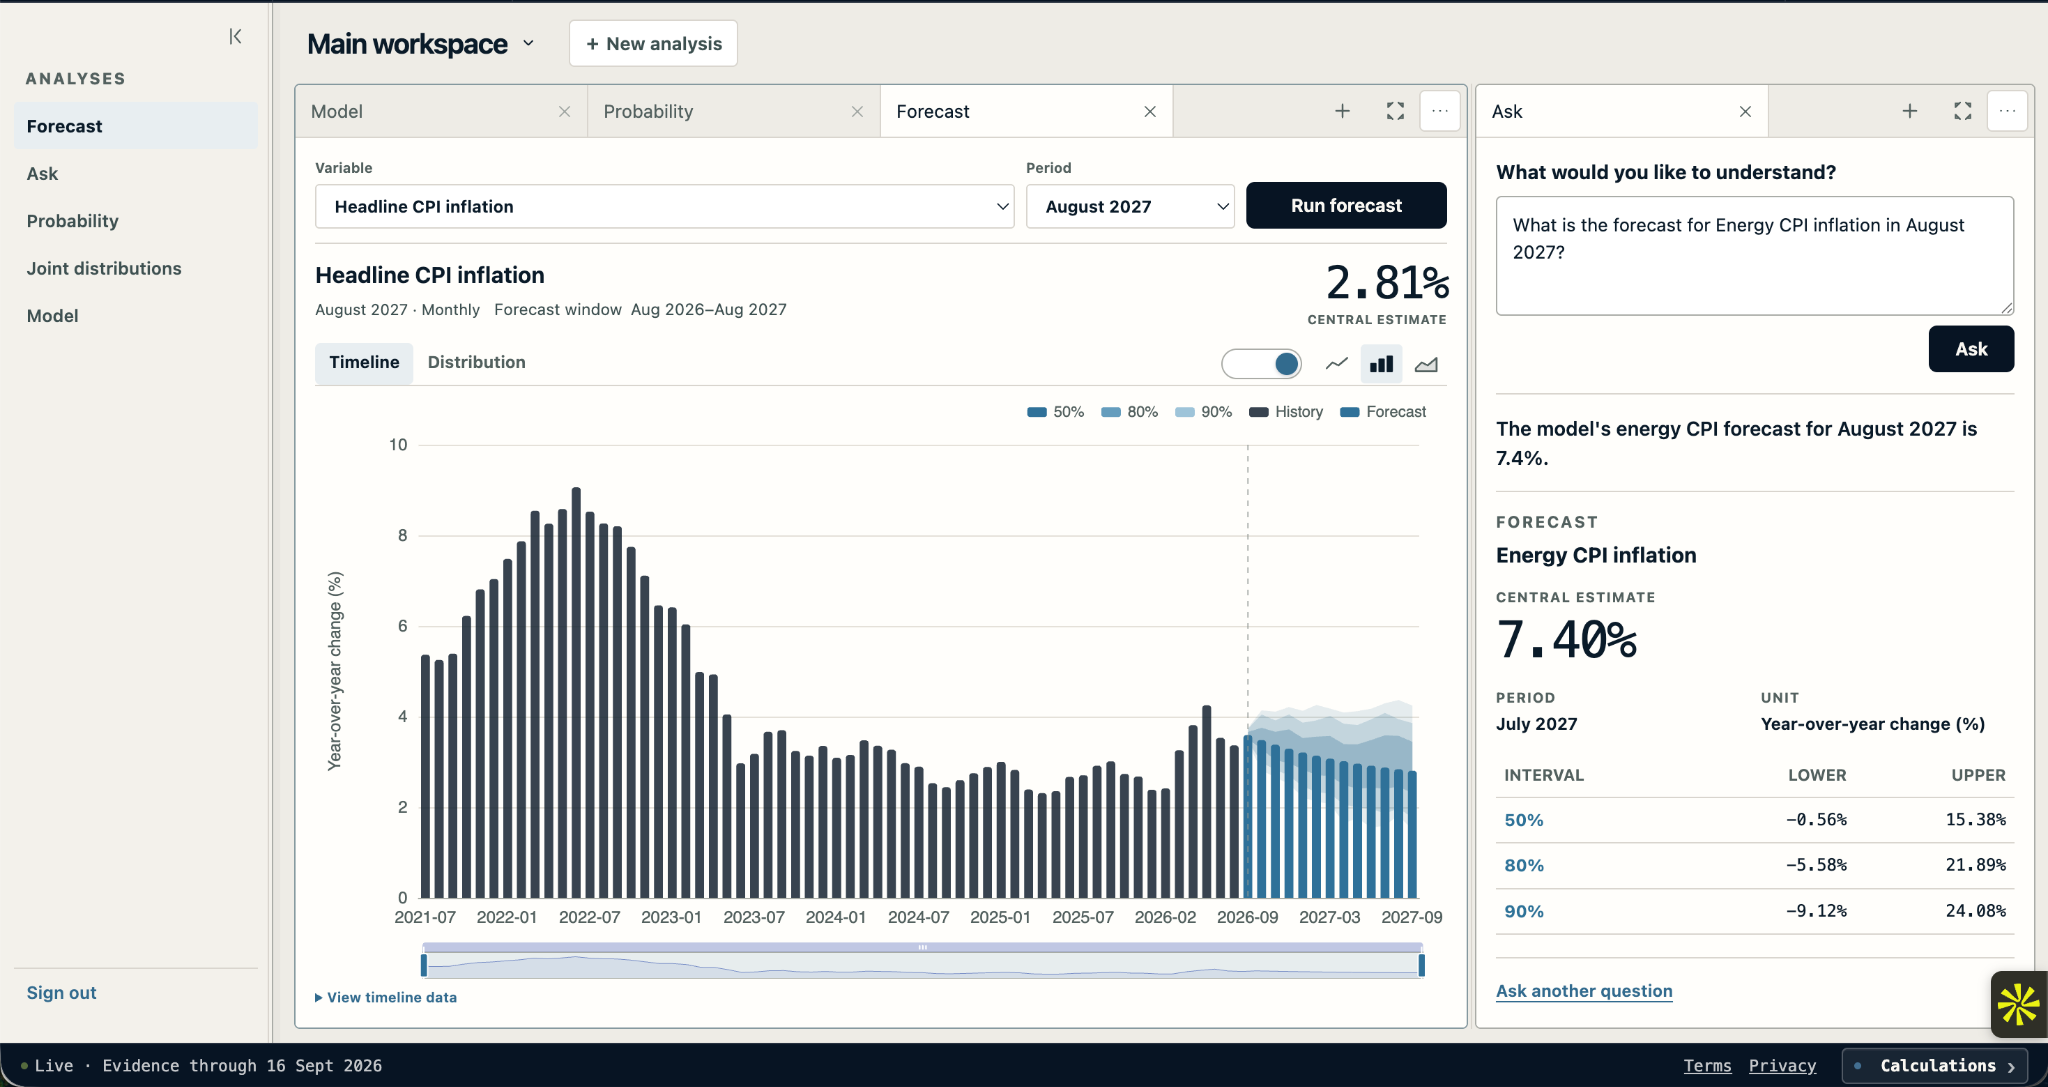The width and height of the screenshot is (2048, 1087).
Task: Open the Period dropdown showing August 2027
Action: click(1130, 206)
